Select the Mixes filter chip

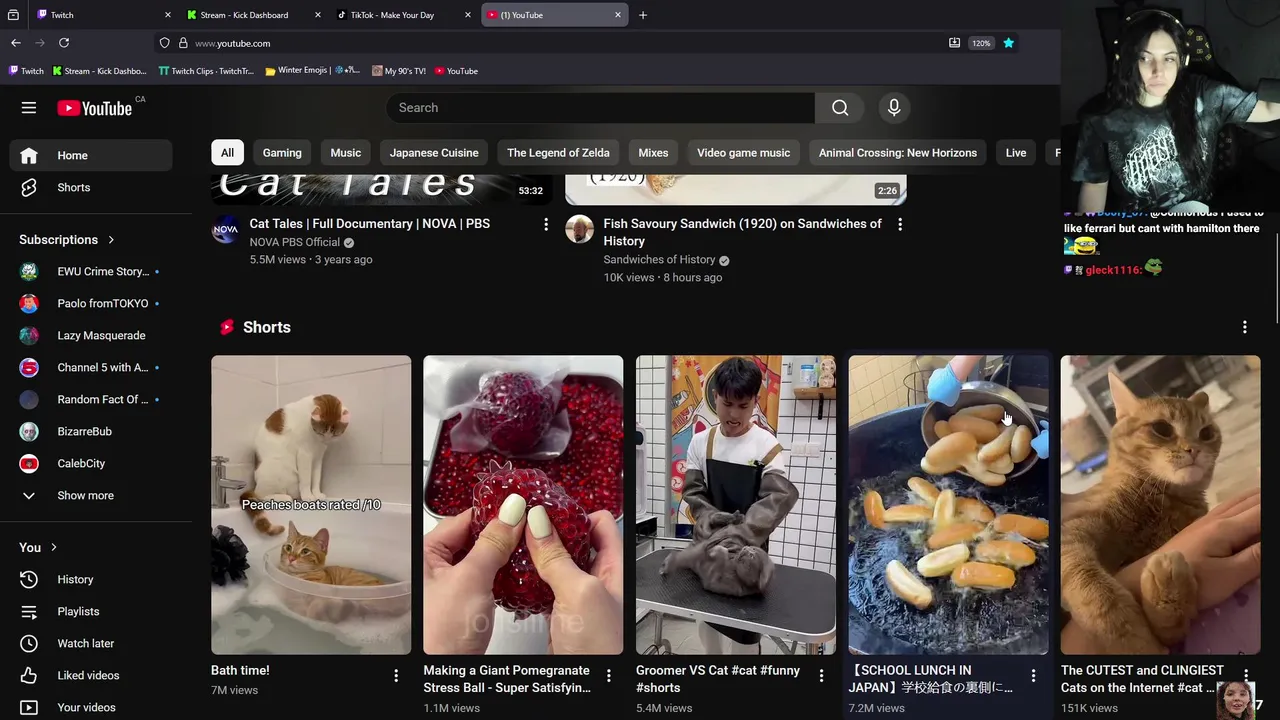[653, 153]
